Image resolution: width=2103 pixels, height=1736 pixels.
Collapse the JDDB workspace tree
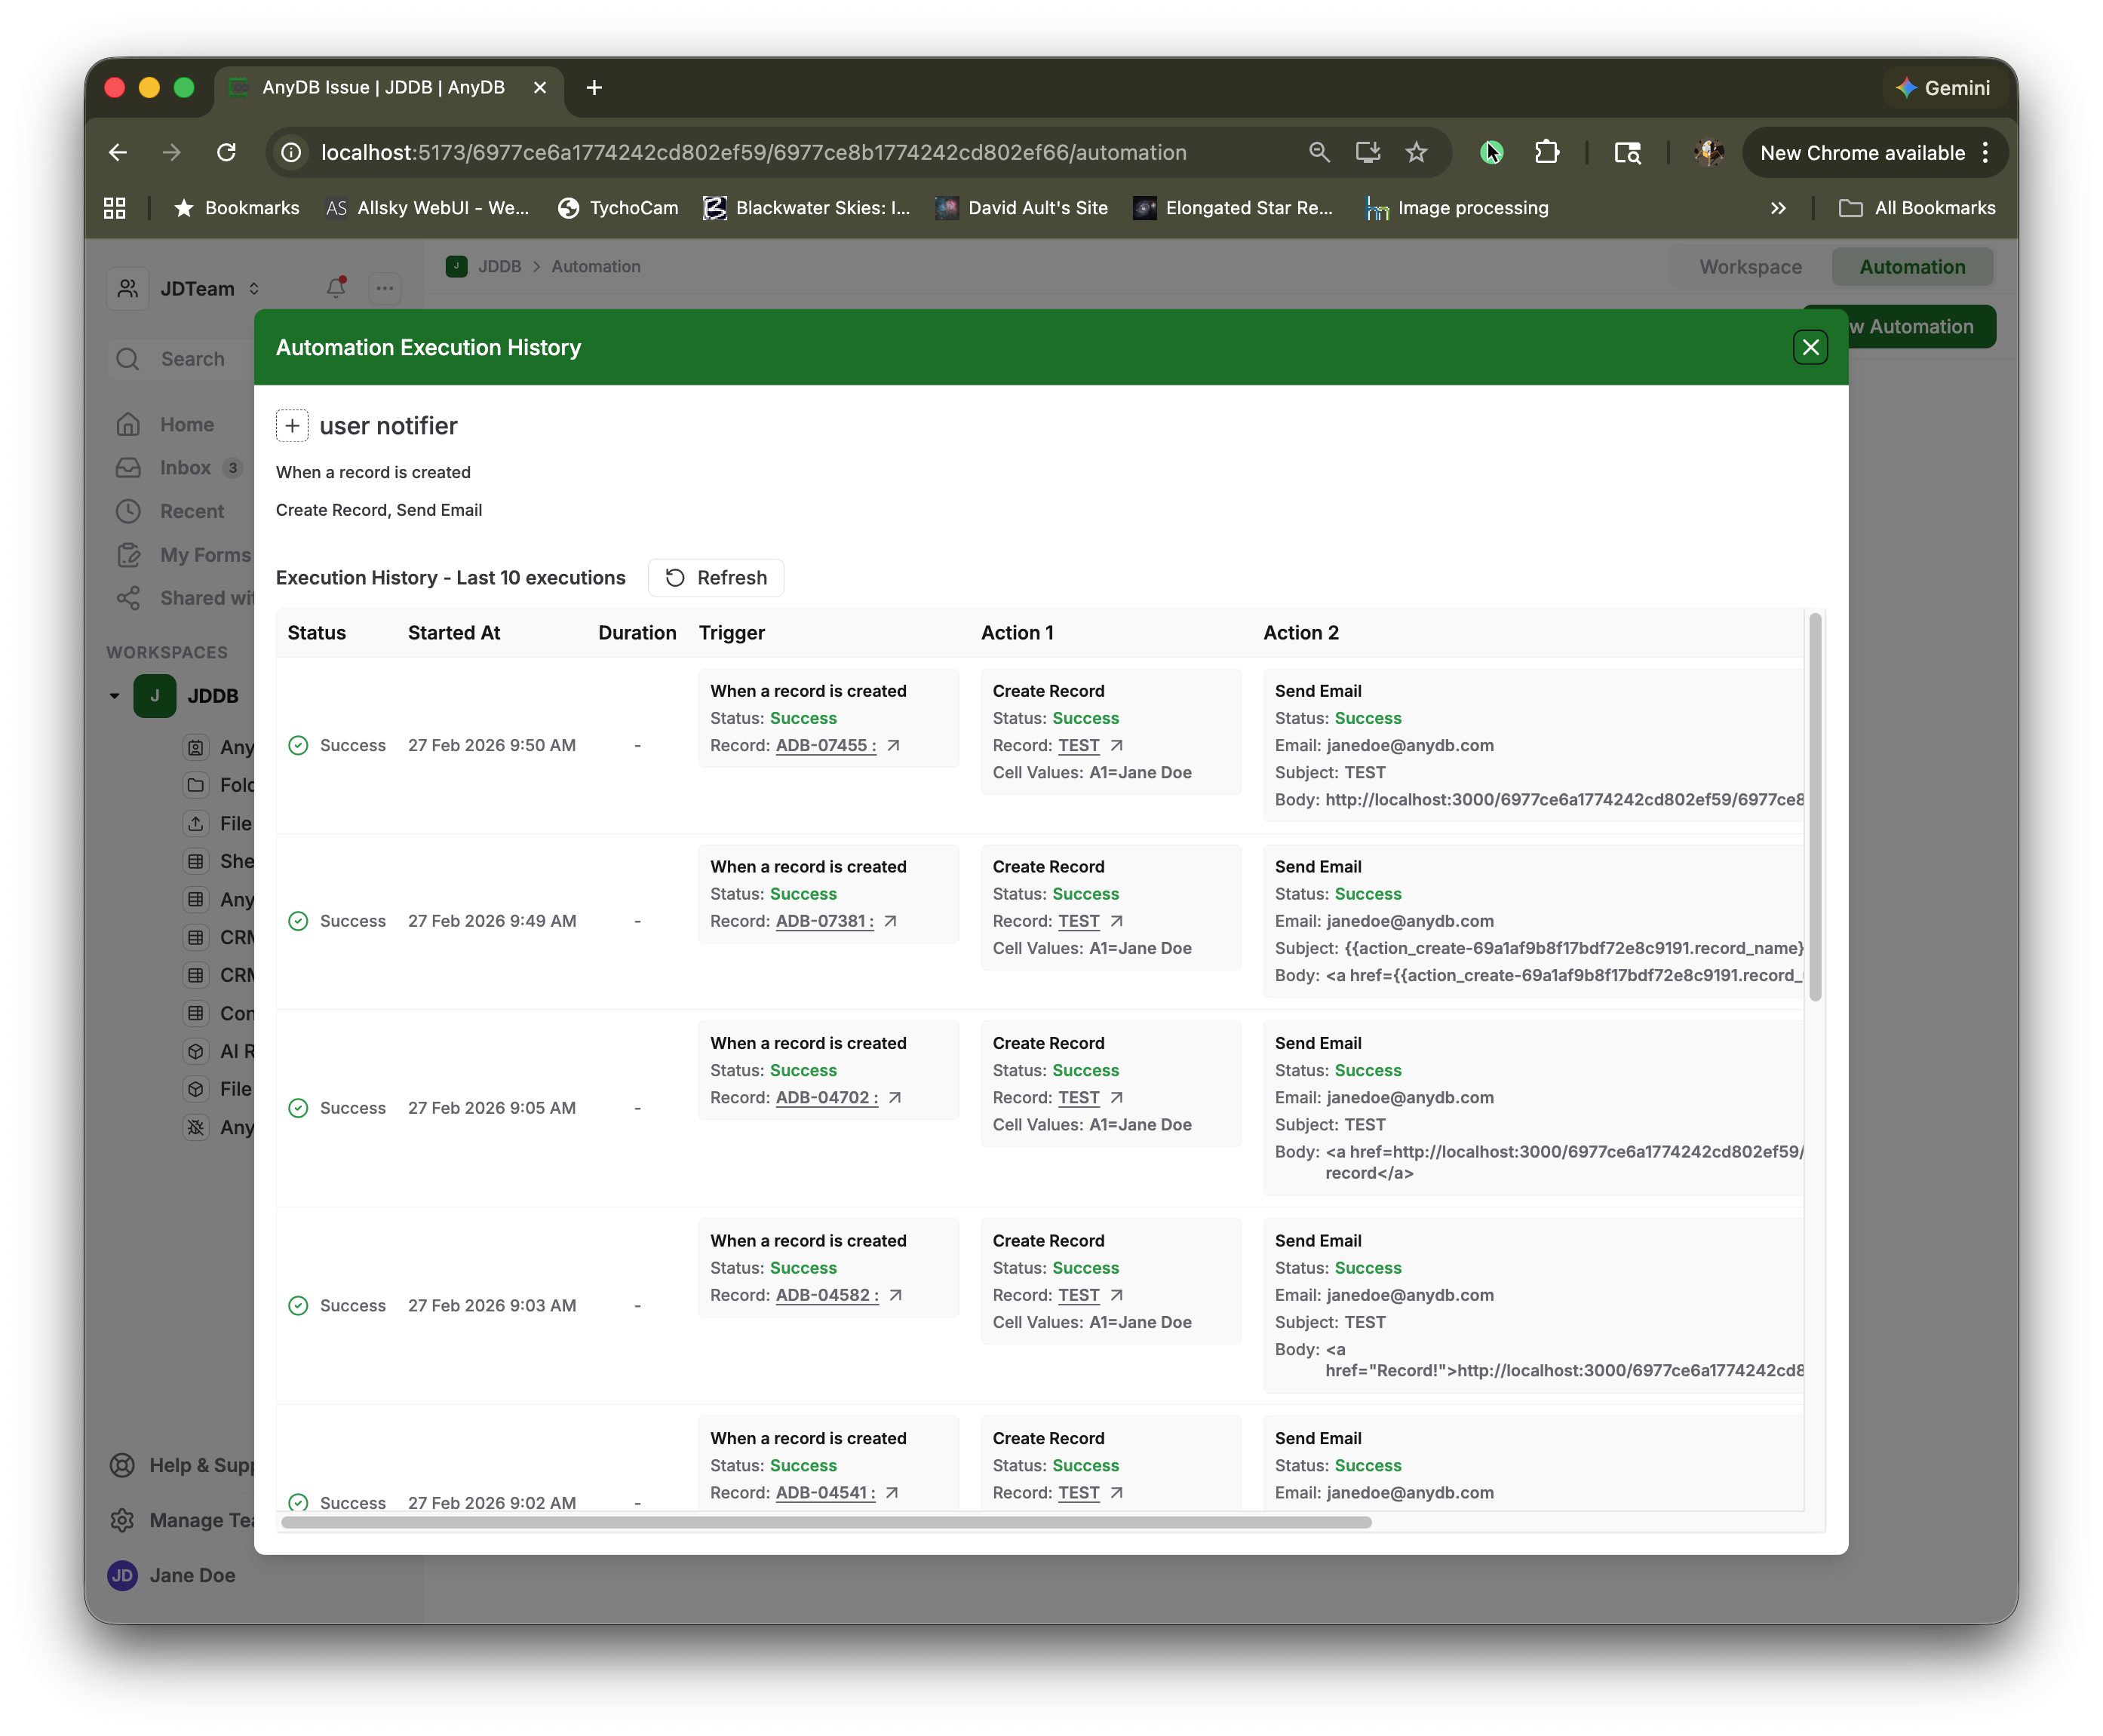(114, 696)
